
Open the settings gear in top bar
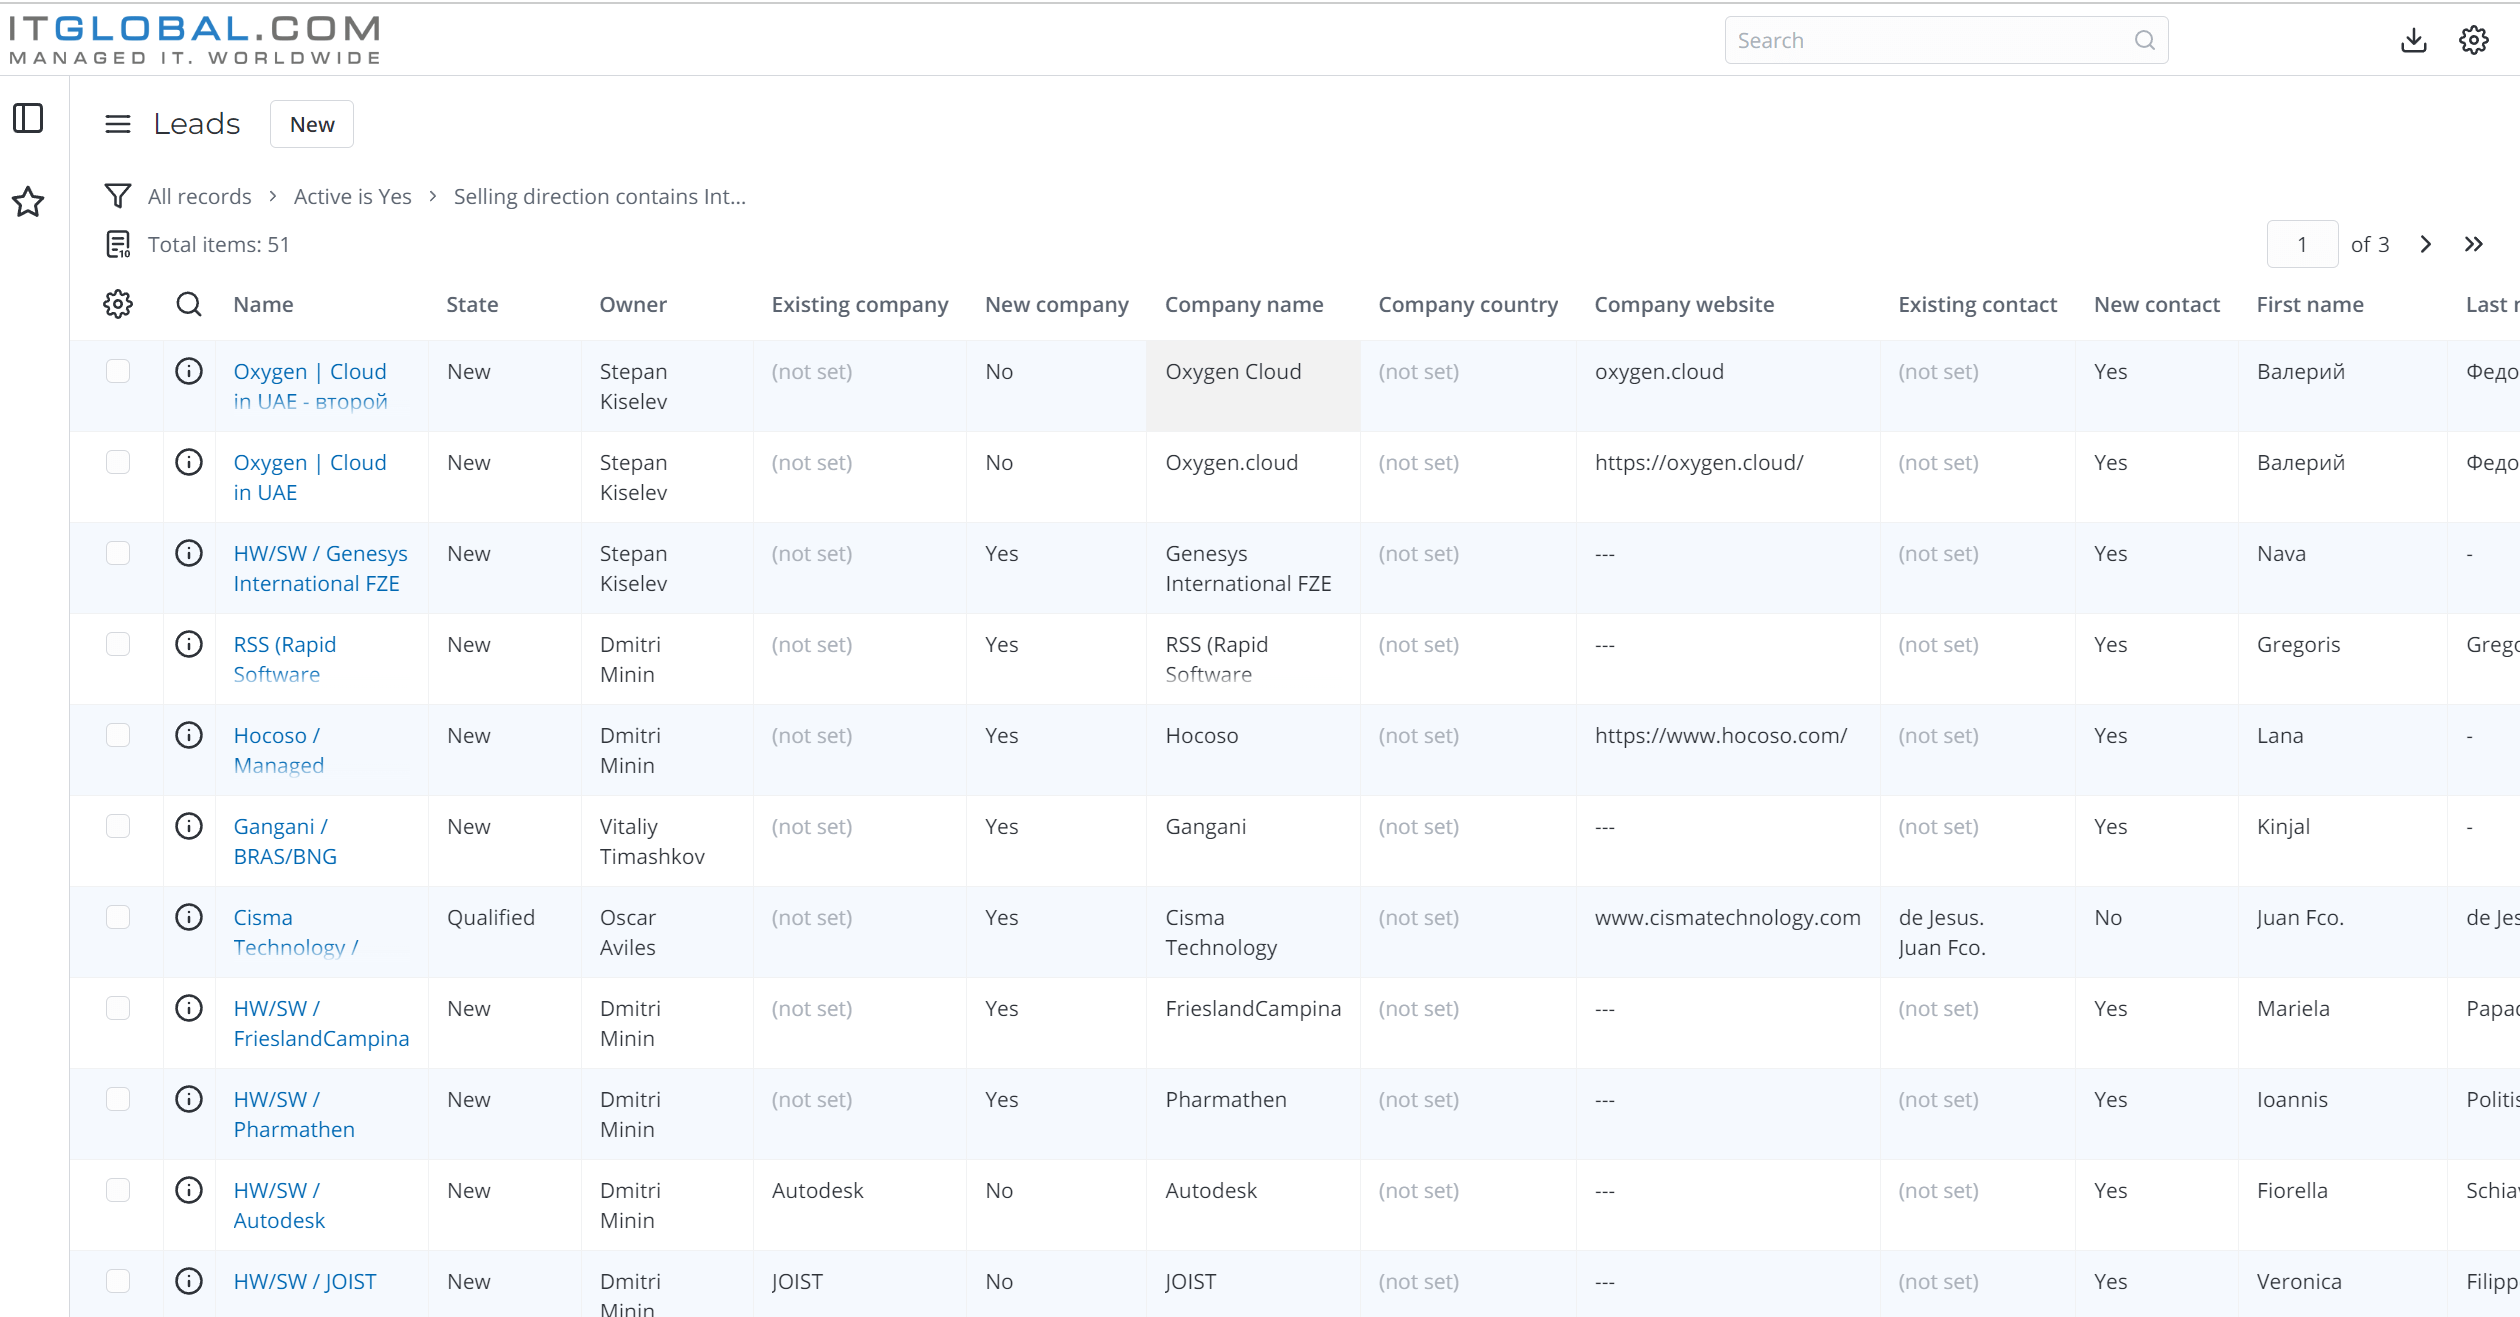point(2473,40)
